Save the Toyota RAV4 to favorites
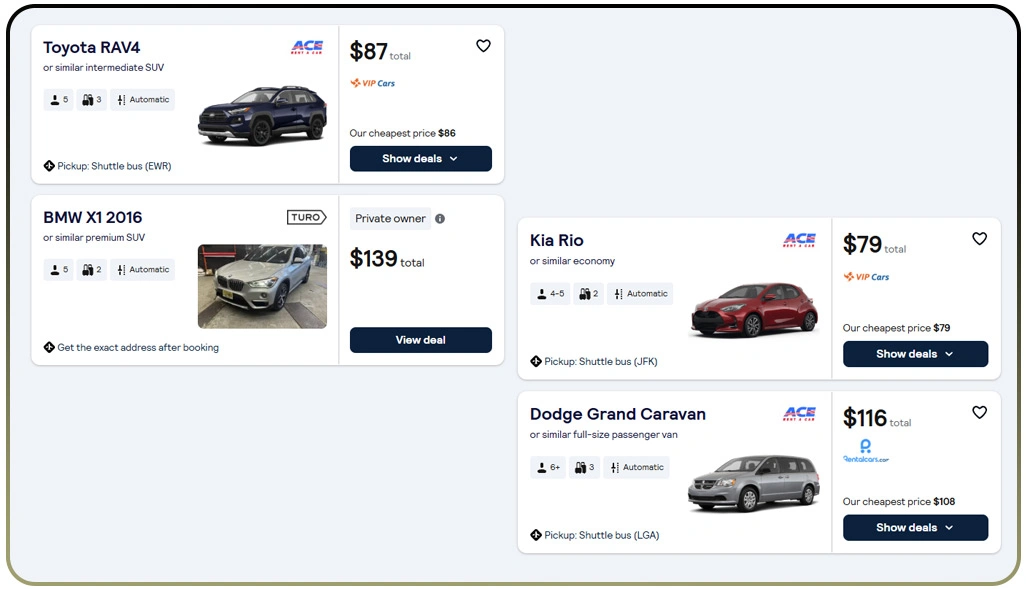 click(x=483, y=45)
